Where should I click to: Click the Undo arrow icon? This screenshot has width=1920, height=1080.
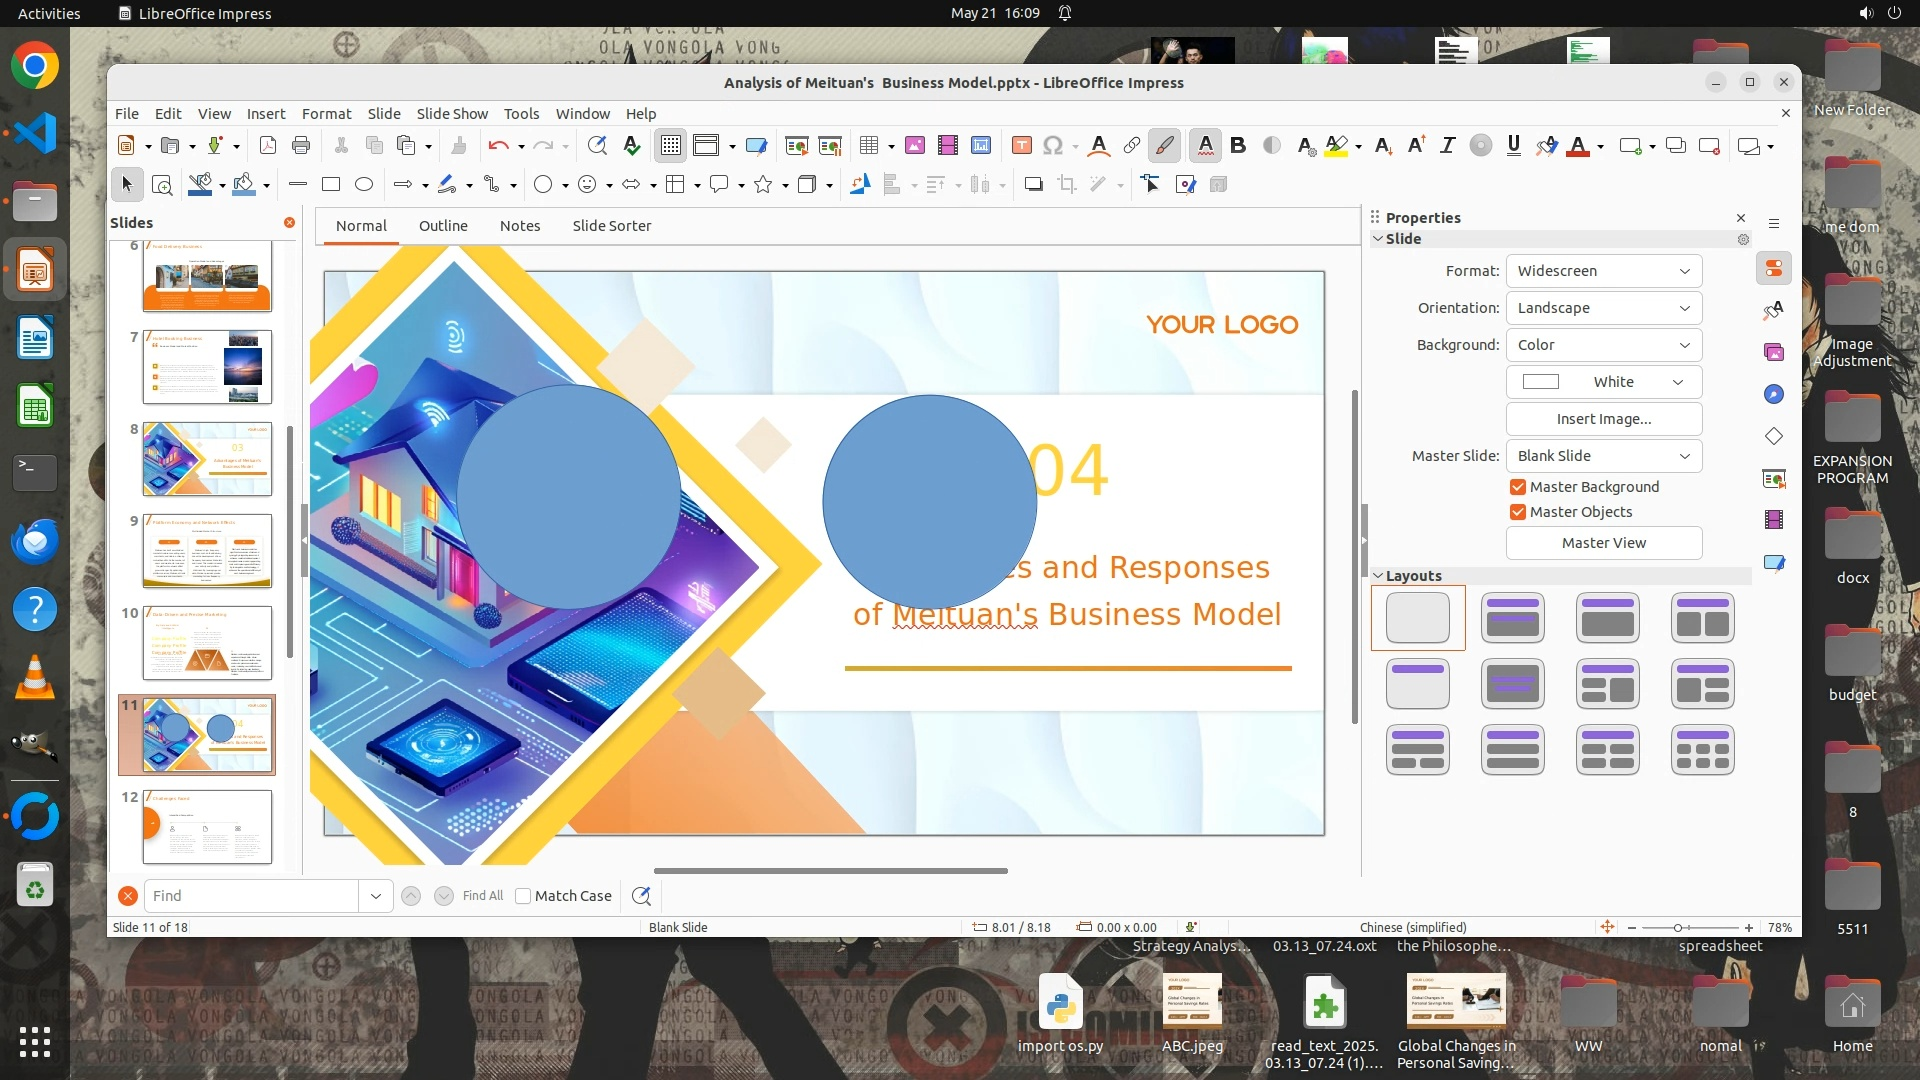[x=498, y=146]
